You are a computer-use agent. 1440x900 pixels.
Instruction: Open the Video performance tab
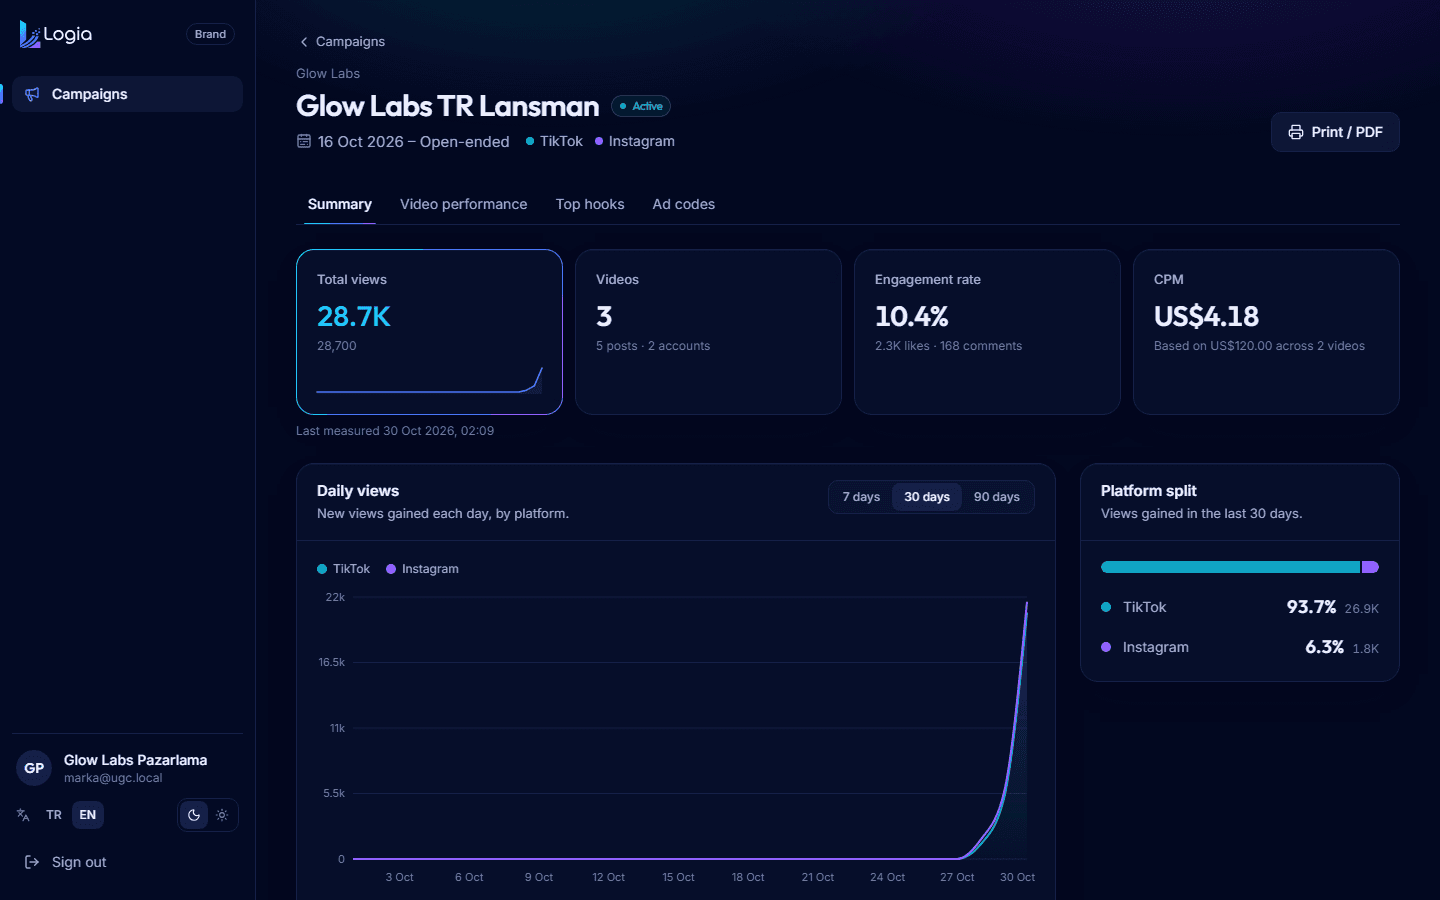pyautogui.click(x=464, y=204)
